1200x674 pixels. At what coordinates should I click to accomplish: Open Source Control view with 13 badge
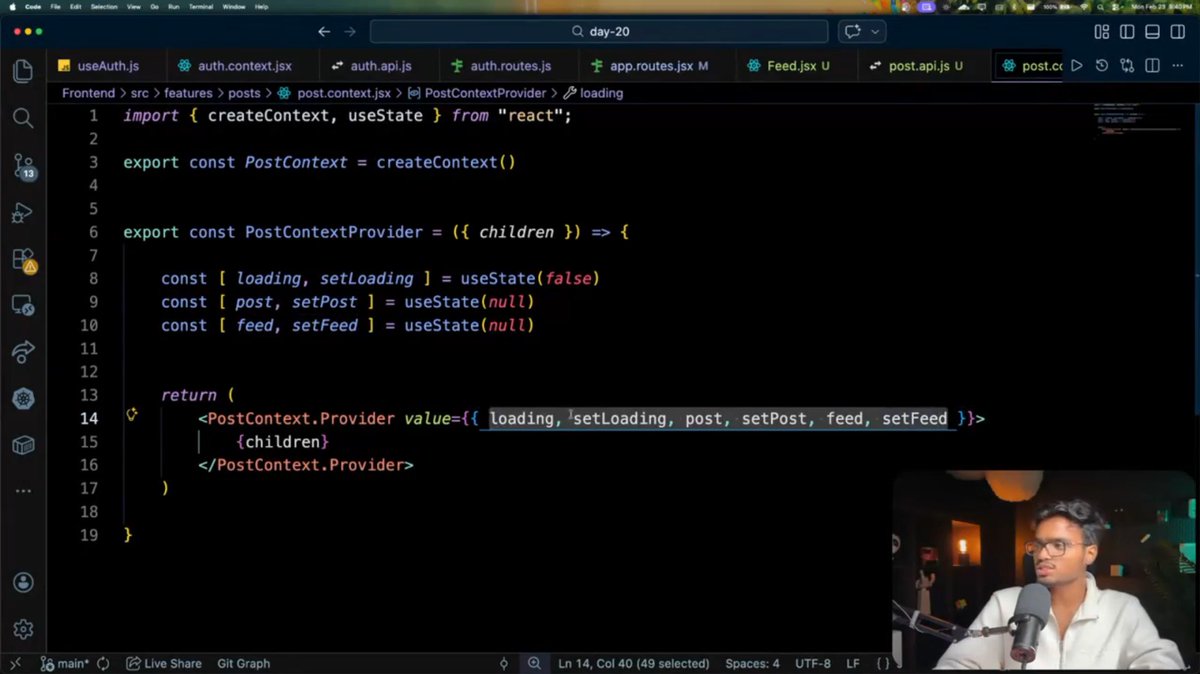[24, 166]
